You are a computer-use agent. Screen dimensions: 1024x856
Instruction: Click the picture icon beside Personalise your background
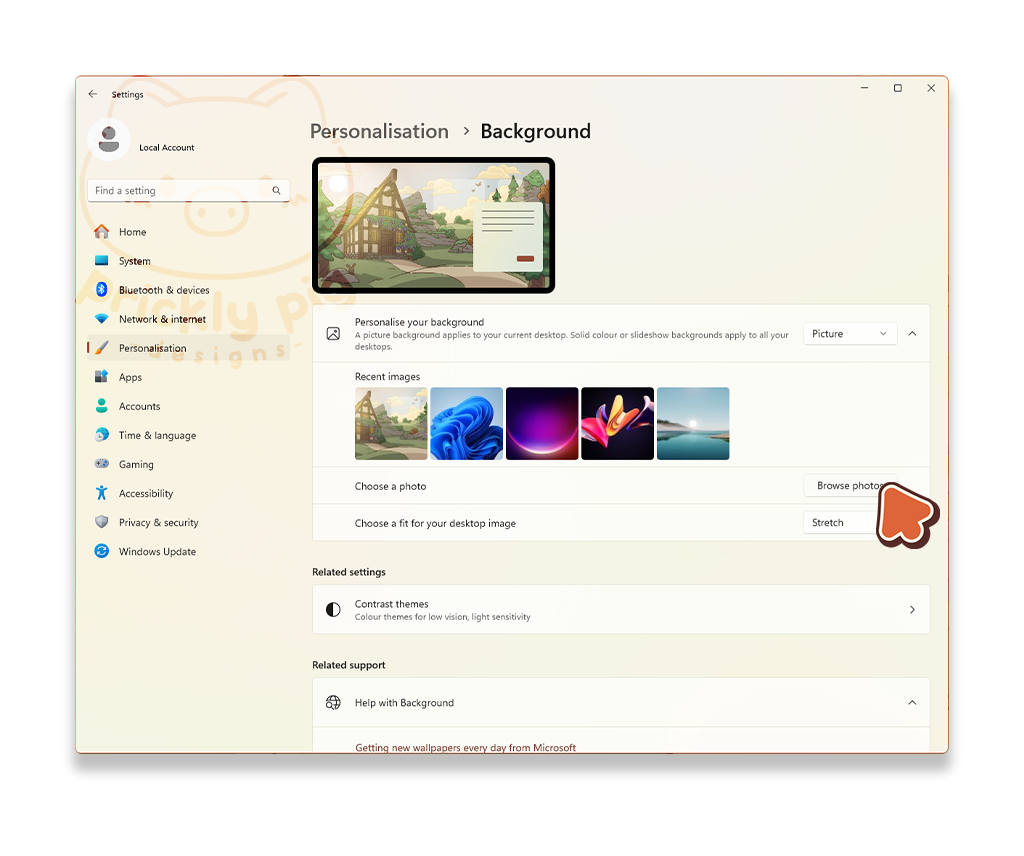333,334
